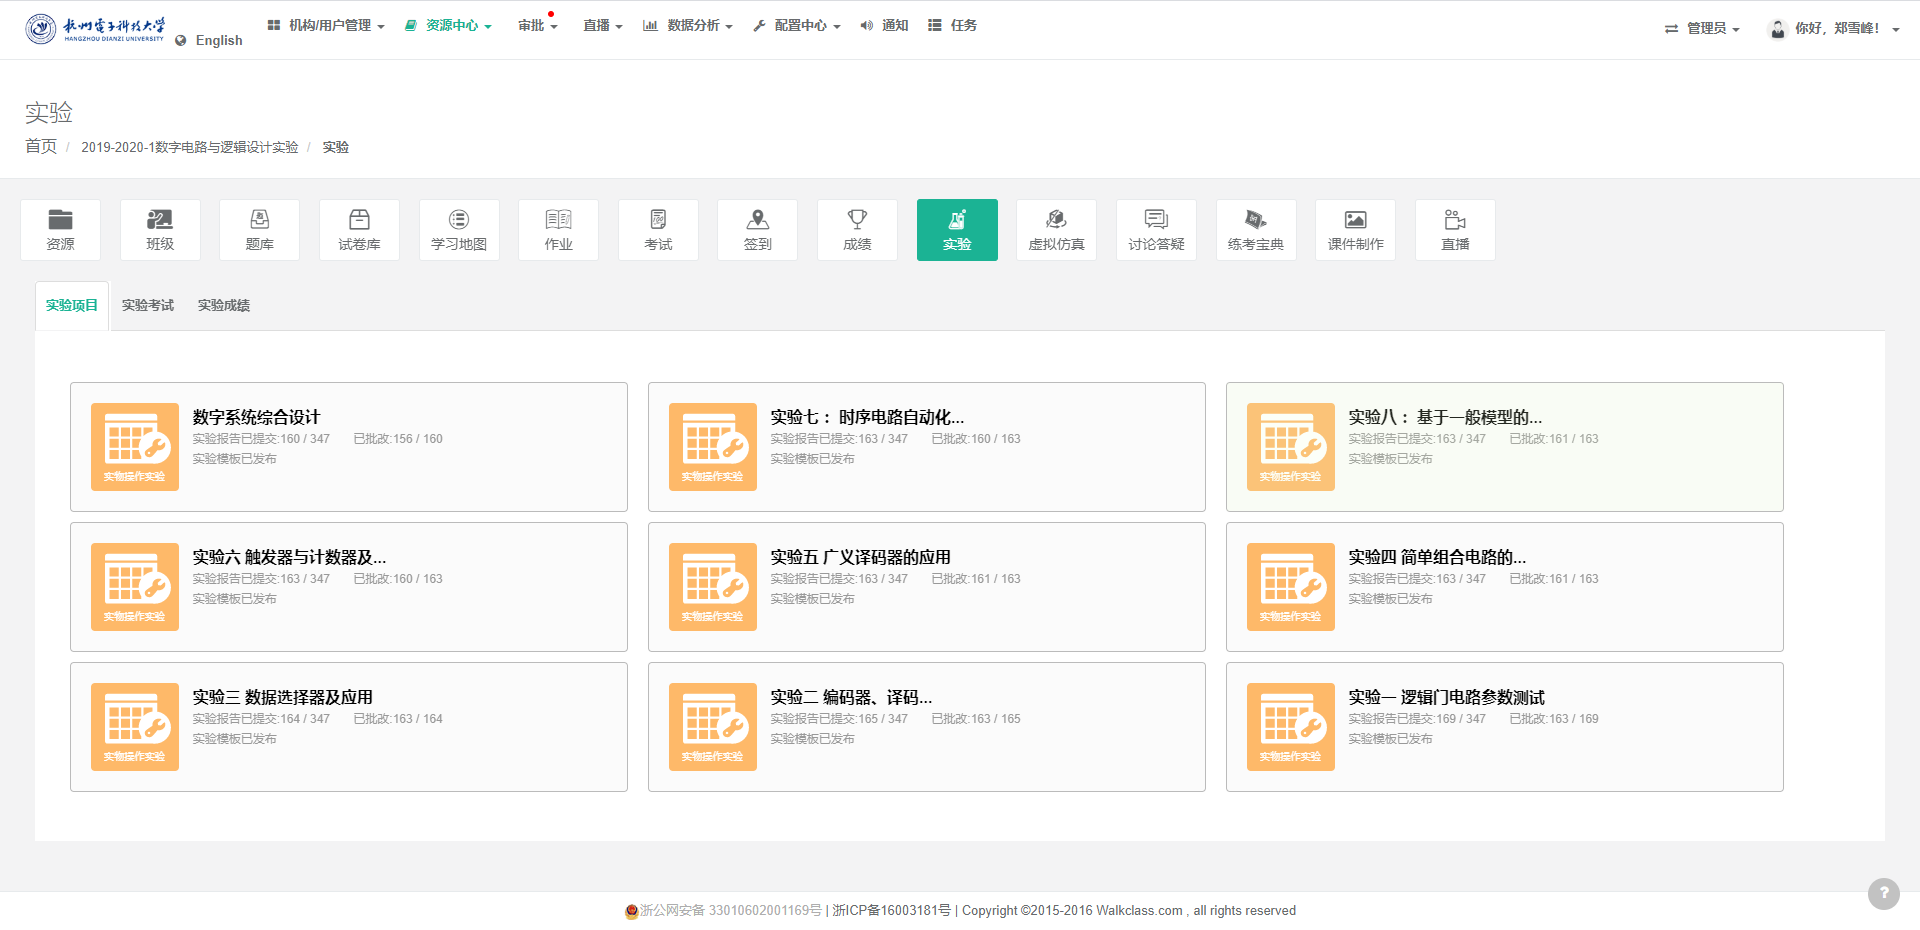This screenshot has width=1920, height=930.
Task: Expand the 数据分析 dropdown menu
Action: click(688, 26)
